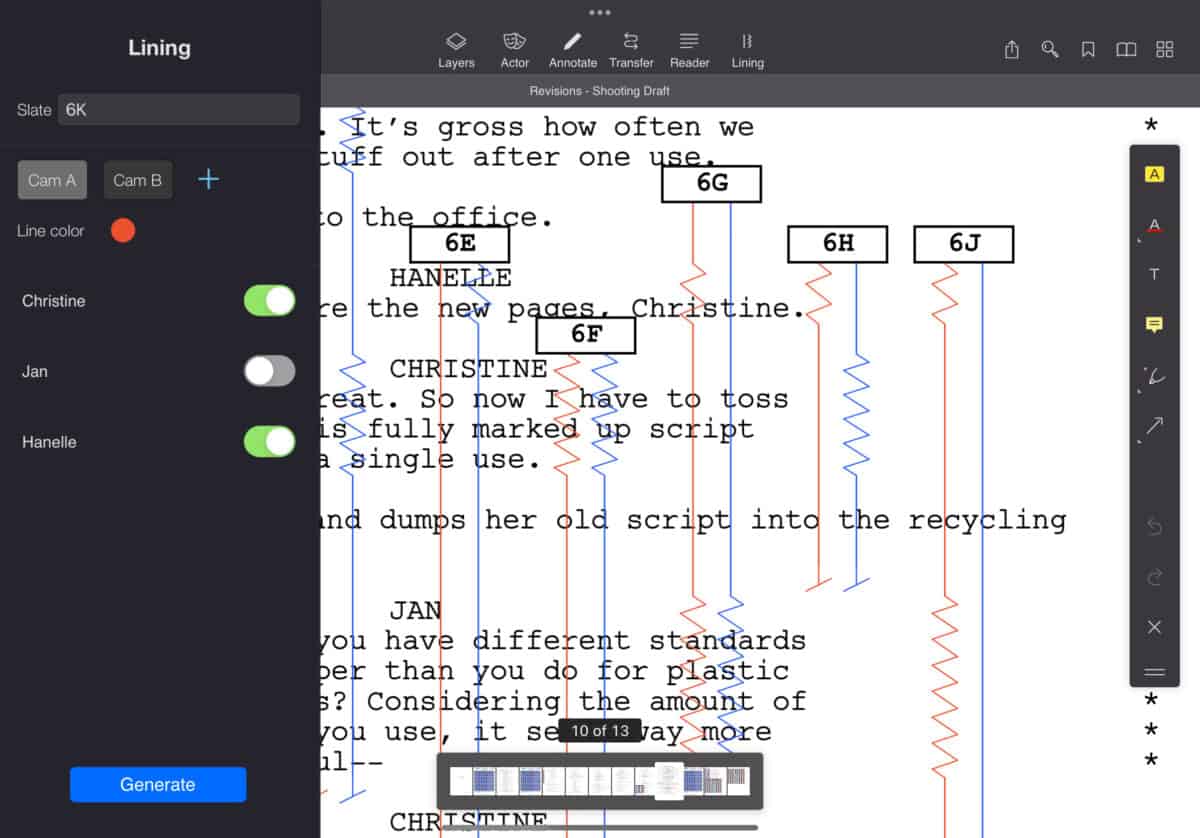Open the Lining panel
The width and height of the screenshot is (1200, 838).
click(747, 48)
